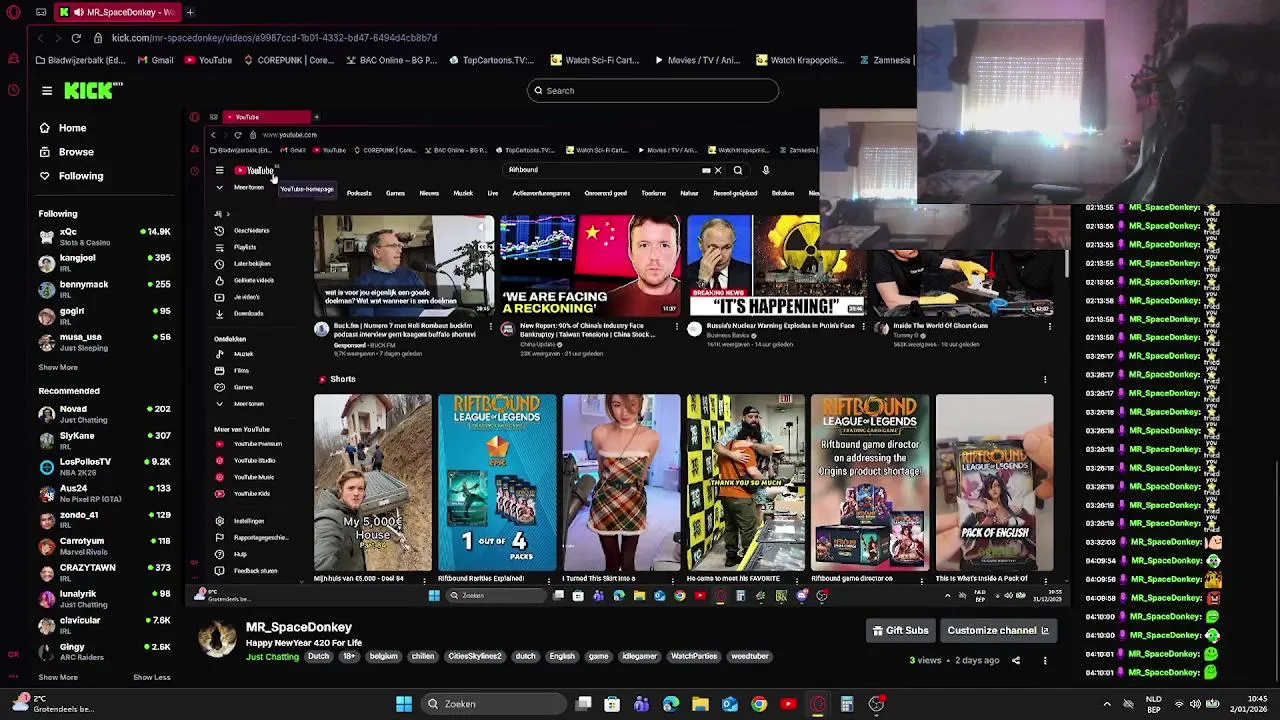Open MR_SpaceDonkey channel avatar
Screen dimensions: 1280x720
[217, 639]
